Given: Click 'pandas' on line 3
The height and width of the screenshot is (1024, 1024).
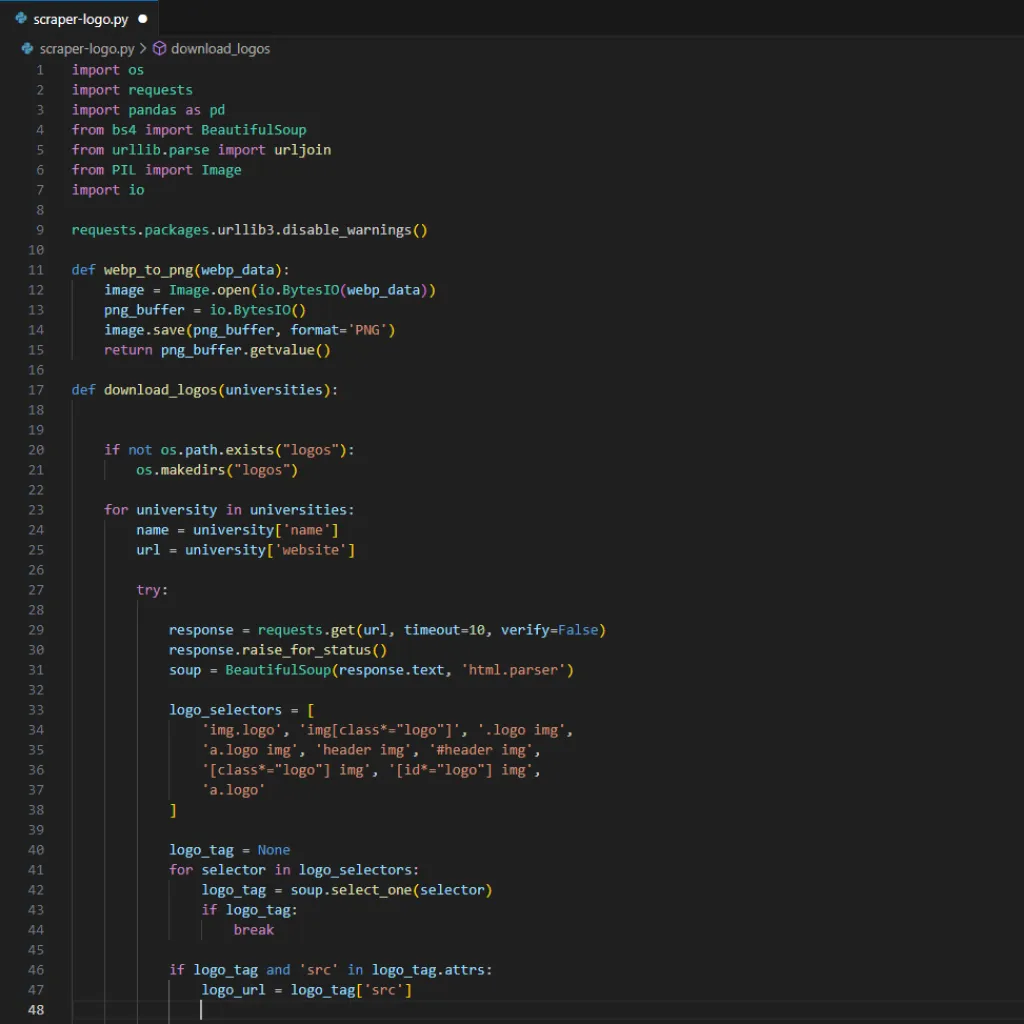Looking at the screenshot, I should tap(152, 110).
